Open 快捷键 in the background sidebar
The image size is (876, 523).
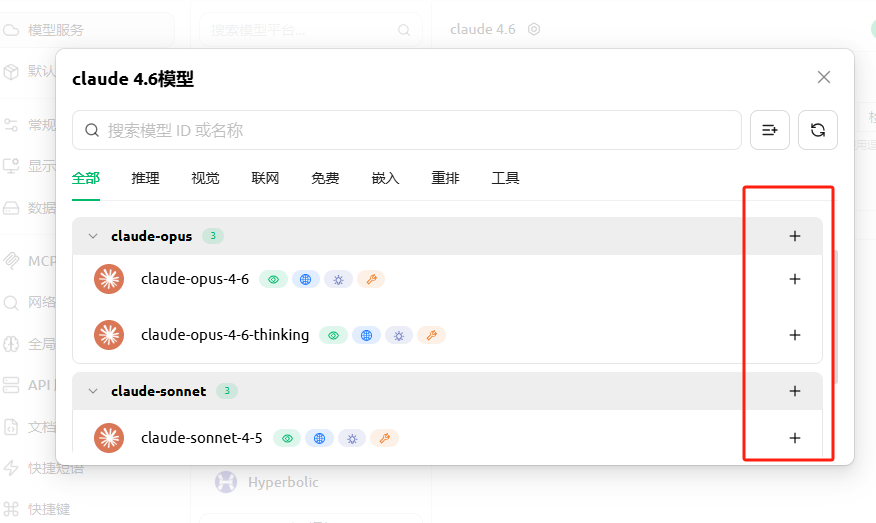tap(37, 509)
